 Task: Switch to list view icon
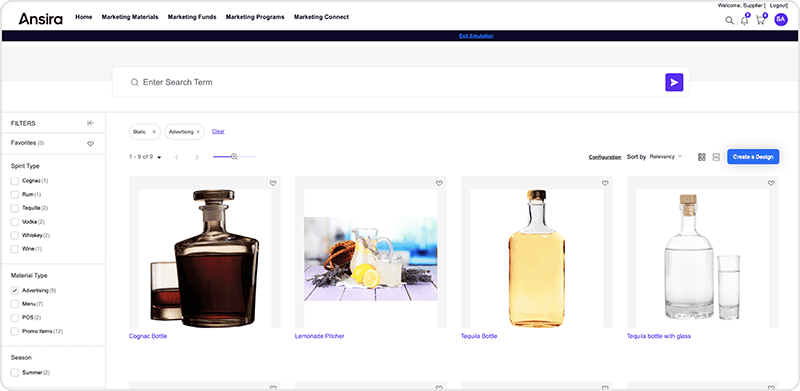pyautogui.click(x=716, y=157)
